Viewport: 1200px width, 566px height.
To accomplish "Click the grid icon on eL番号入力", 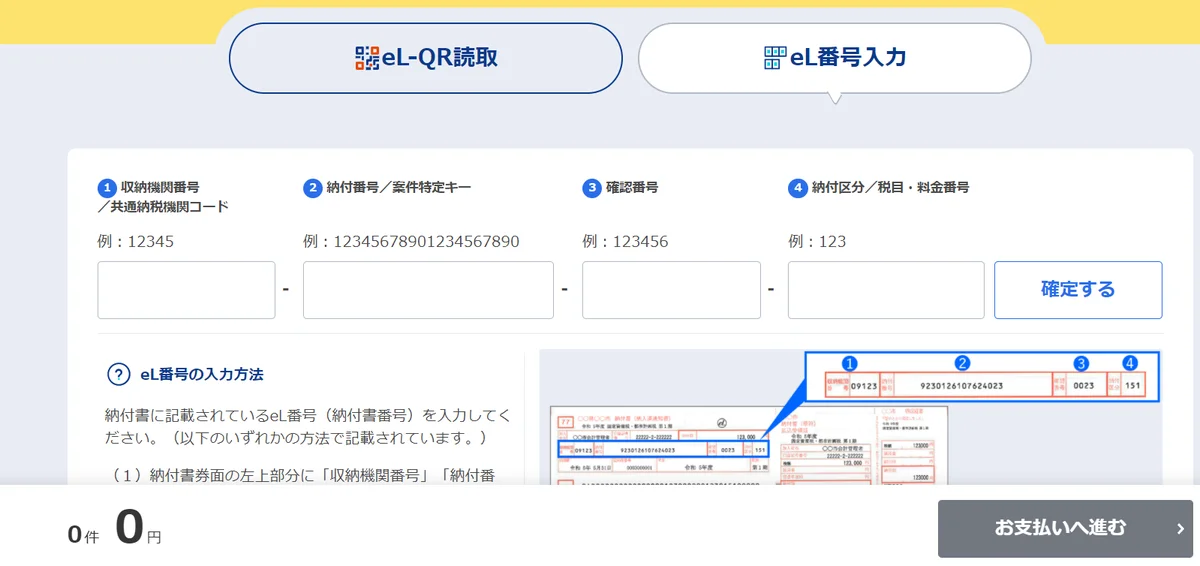I will 775,58.
